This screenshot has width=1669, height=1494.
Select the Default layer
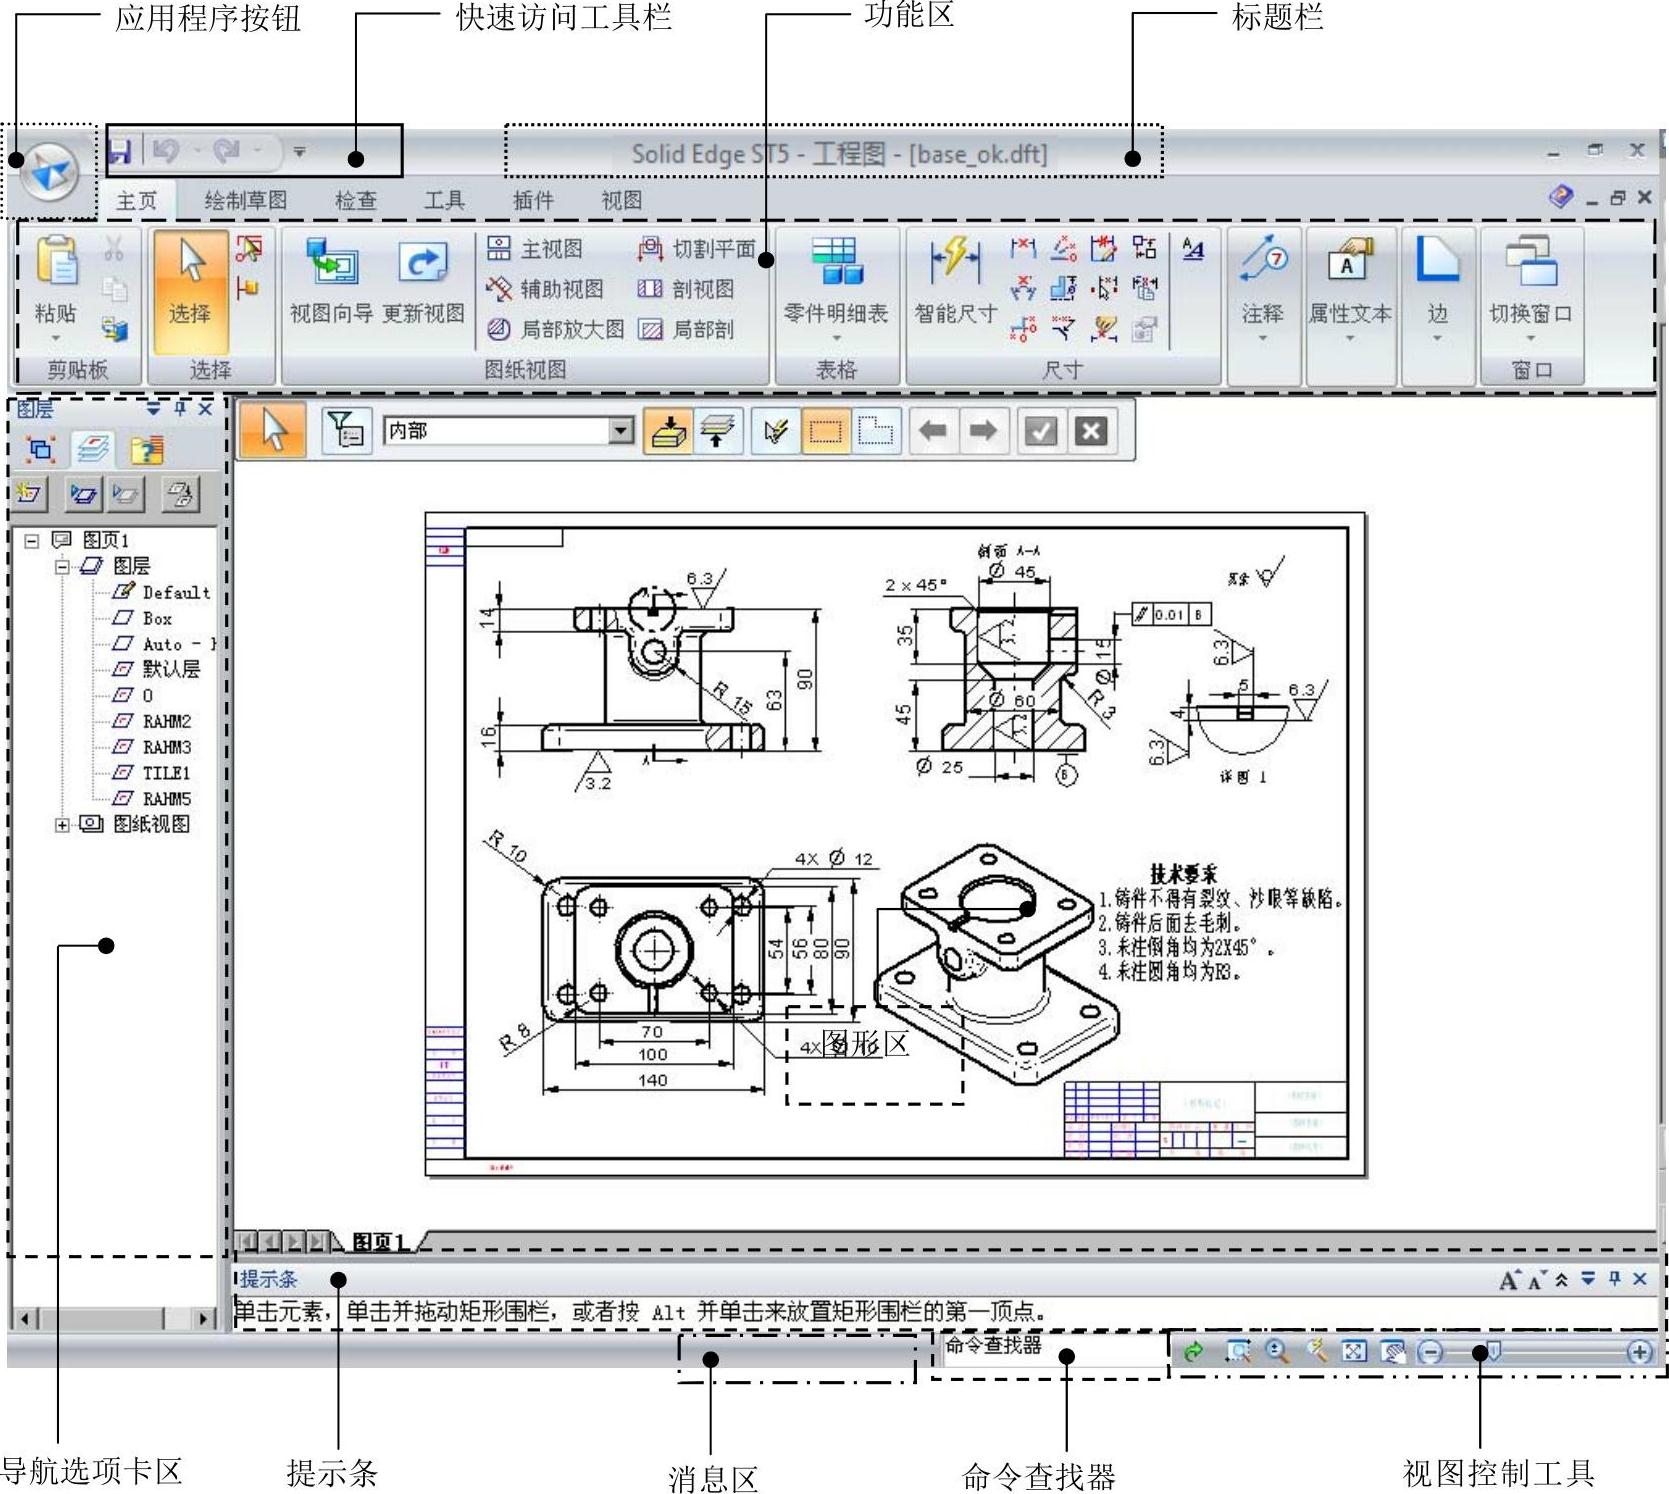(x=163, y=592)
